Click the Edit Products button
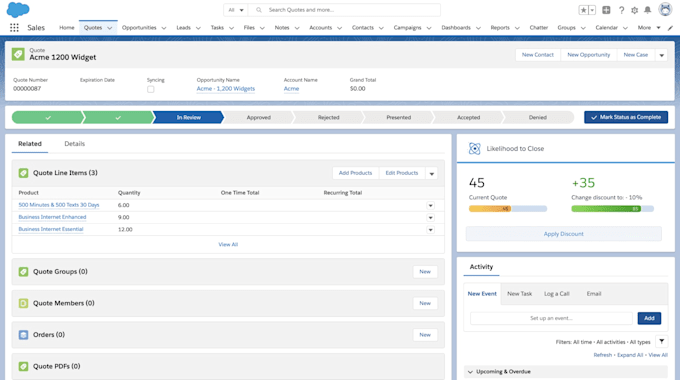The height and width of the screenshot is (380, 680). 402,173
